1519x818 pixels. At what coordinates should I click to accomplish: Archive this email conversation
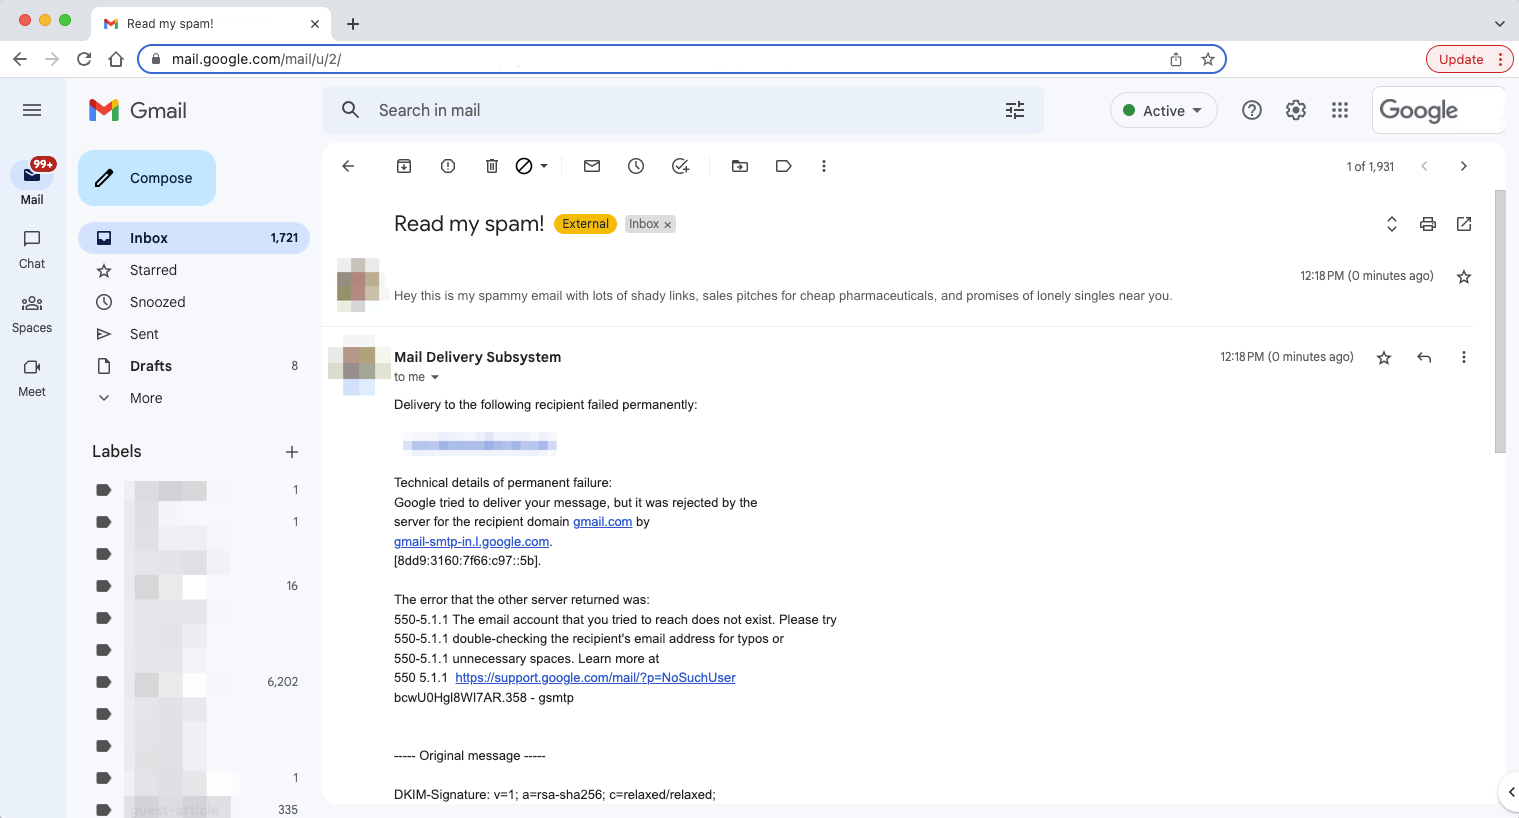pos(404,166)
